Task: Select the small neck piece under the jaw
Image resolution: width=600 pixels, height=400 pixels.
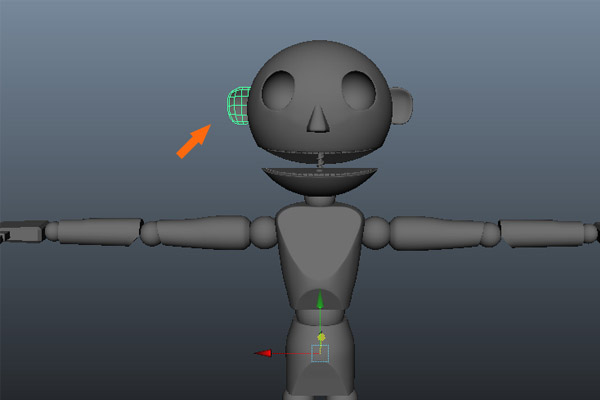Action: point(320,201)
